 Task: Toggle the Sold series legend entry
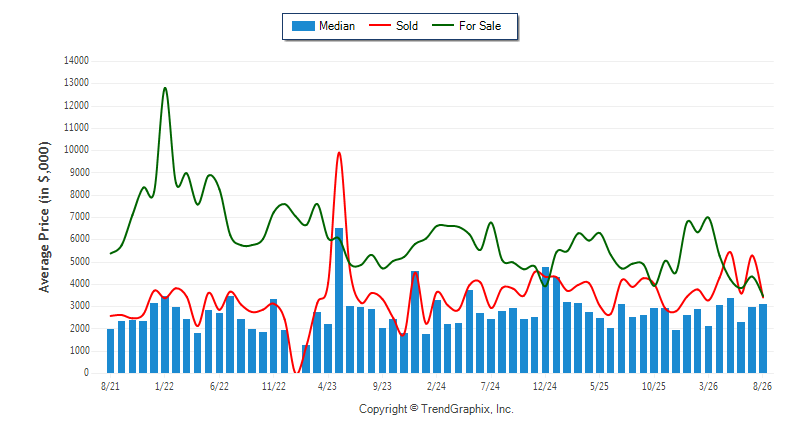coord(393,26)
